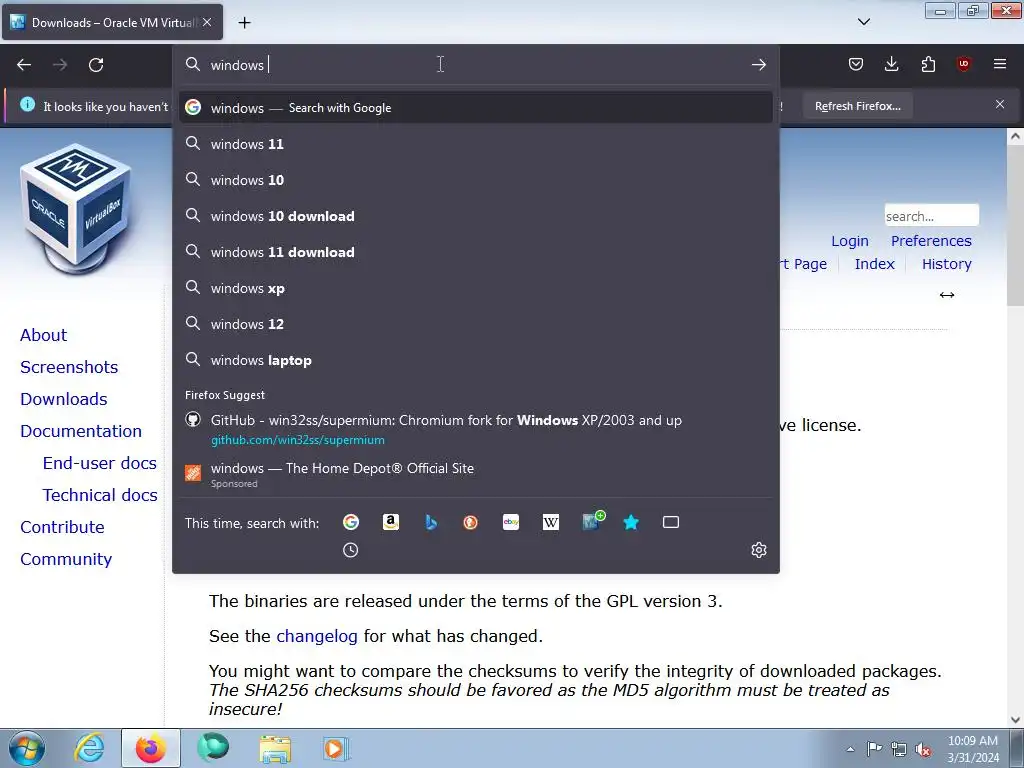Click the Preferences link
The height and width of the screenshot is (768, 1024).
click(931, 241)
